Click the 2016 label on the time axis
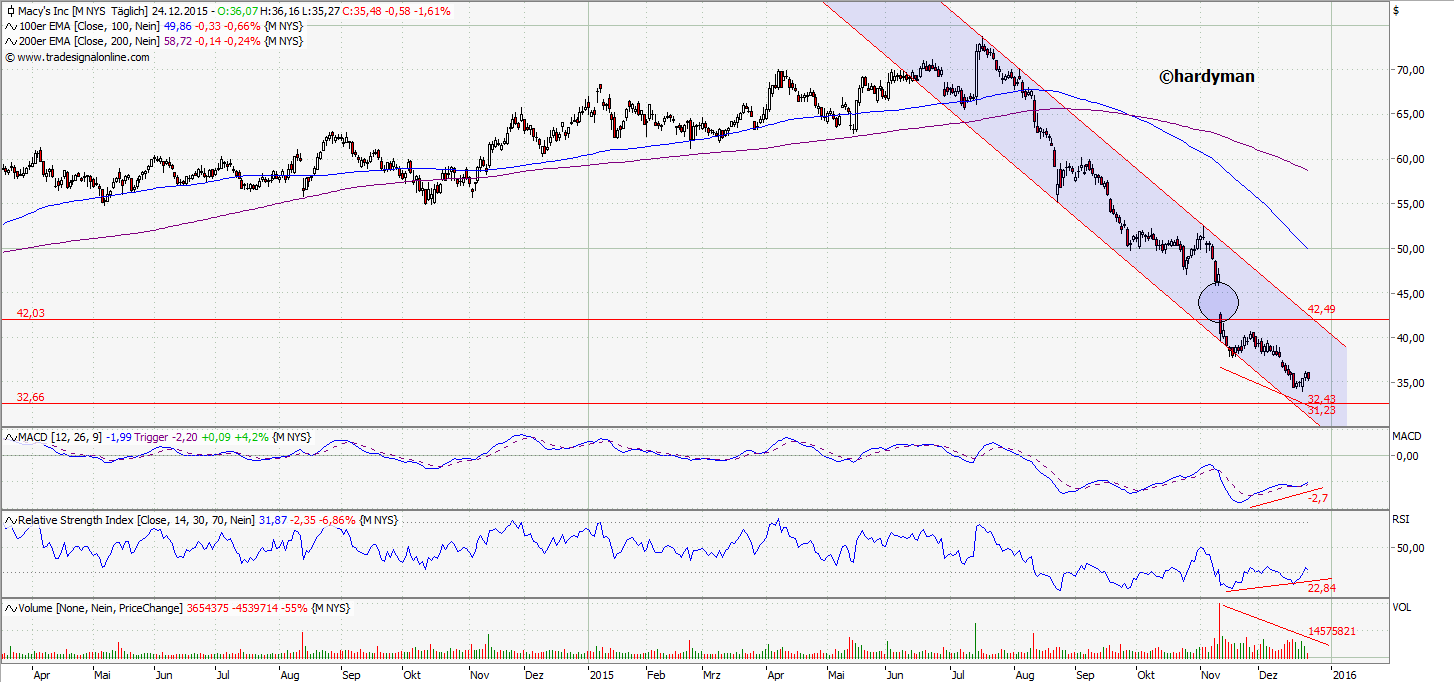1454x682 pixels. [1345, 675]
